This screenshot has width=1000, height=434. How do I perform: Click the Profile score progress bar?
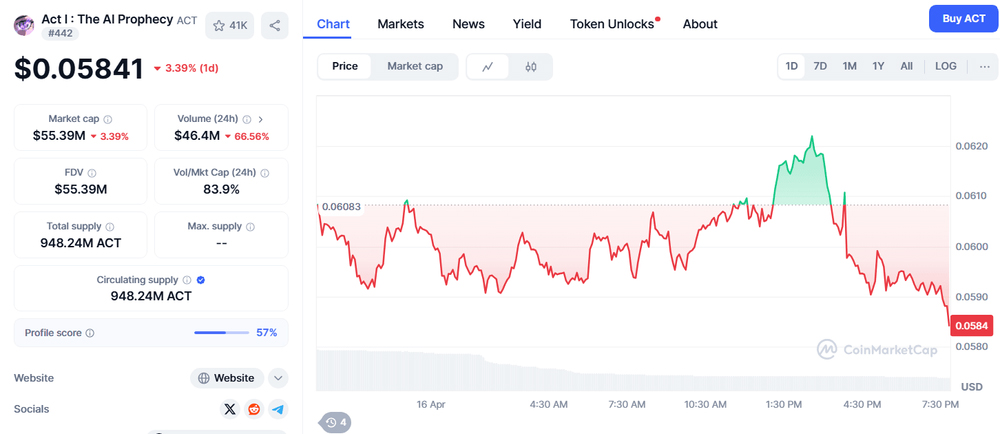point(222,333)
